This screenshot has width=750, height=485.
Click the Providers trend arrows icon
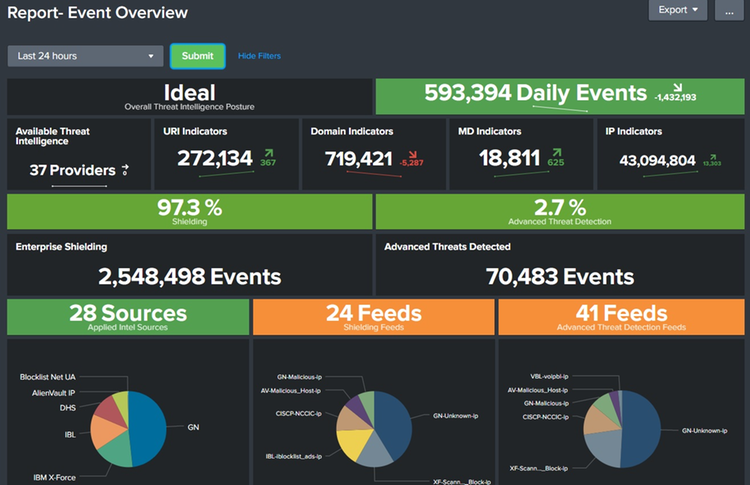[125, 170]
